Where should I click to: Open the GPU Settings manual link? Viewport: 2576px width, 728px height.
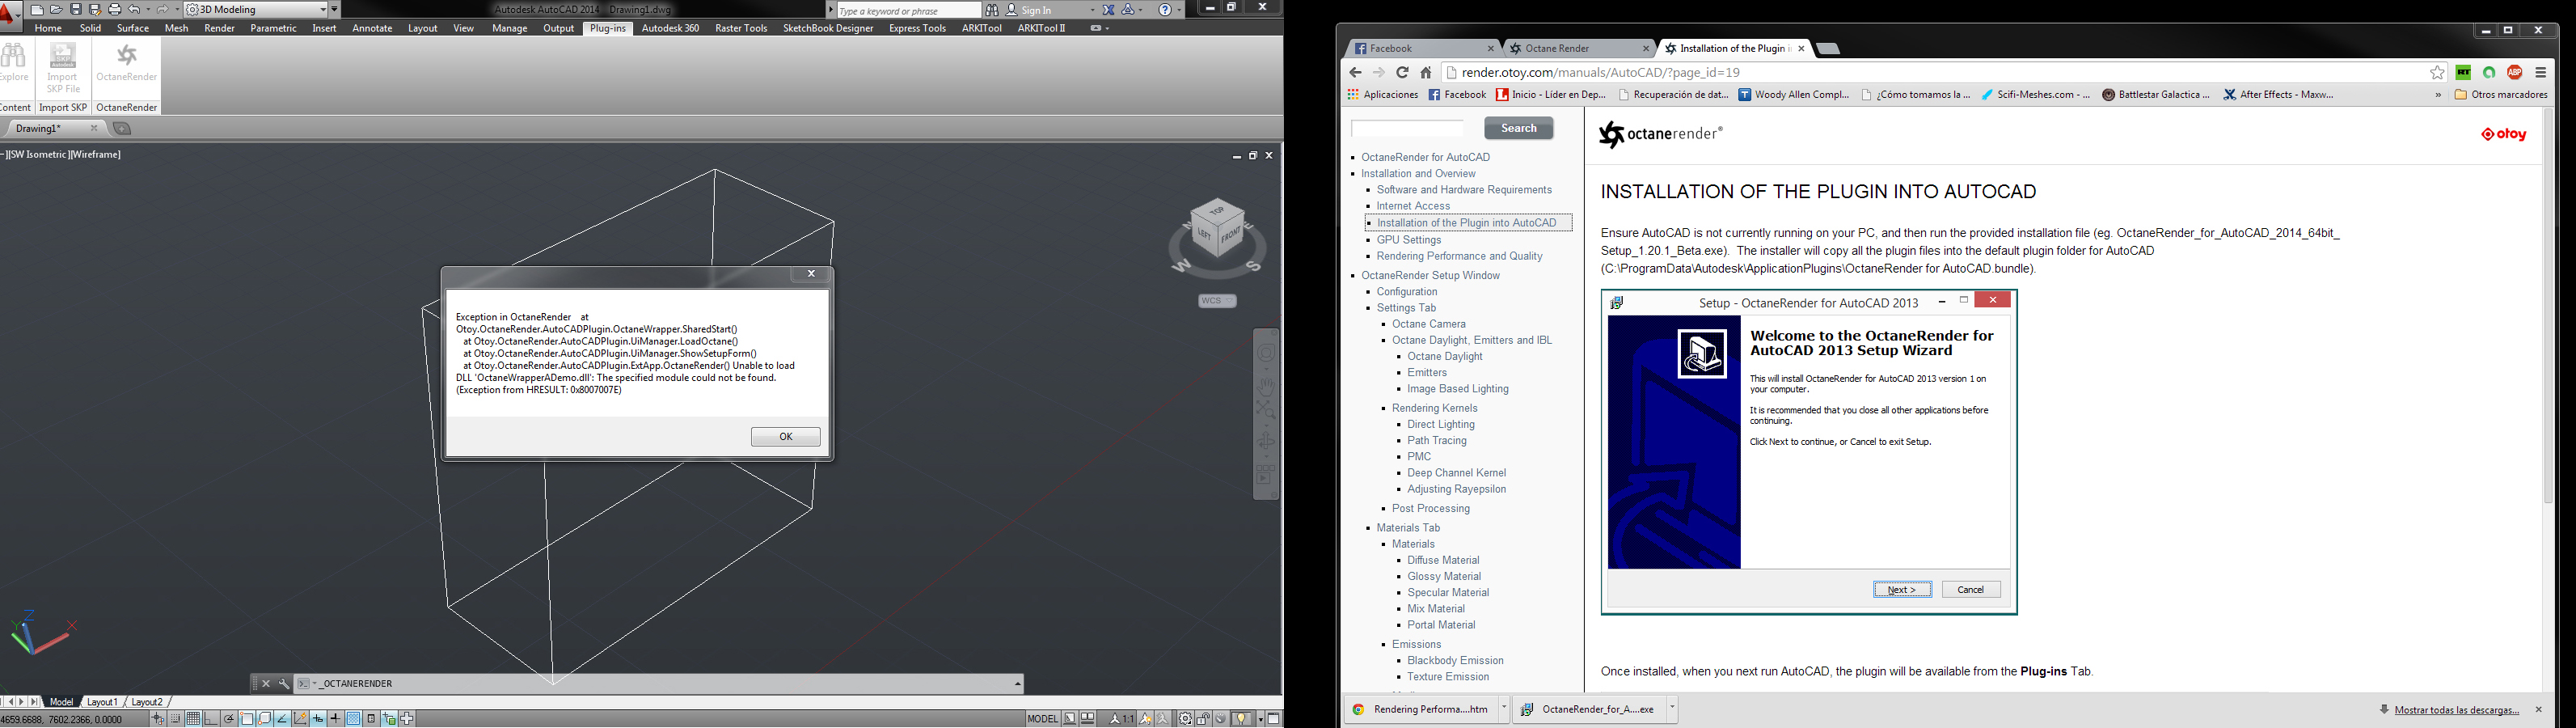pyautogui.click(x=1409, y=240)
